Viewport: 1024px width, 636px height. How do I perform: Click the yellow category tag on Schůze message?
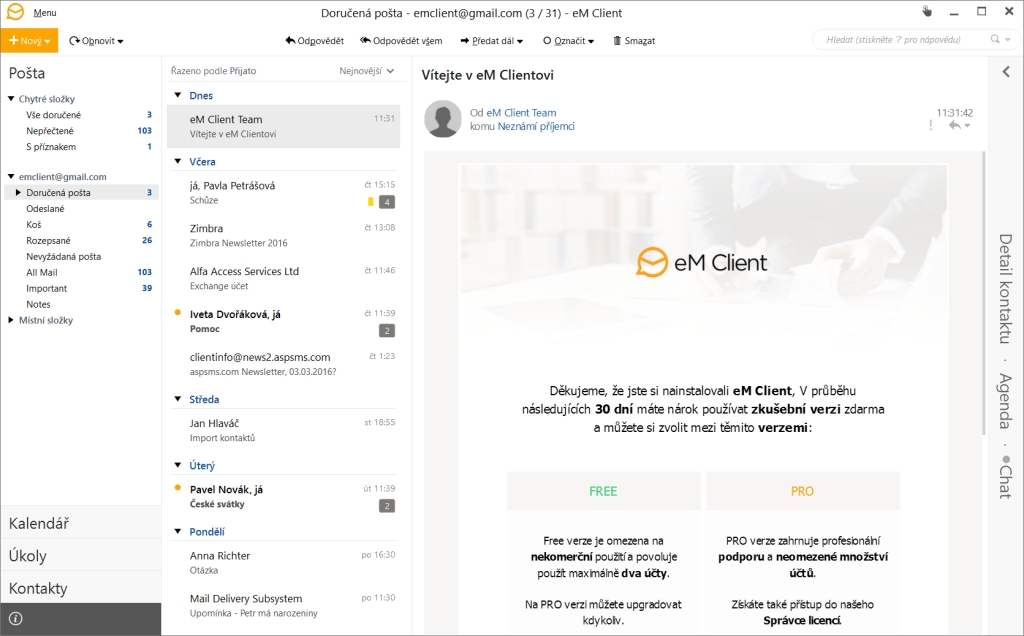[x=371, y=202]
